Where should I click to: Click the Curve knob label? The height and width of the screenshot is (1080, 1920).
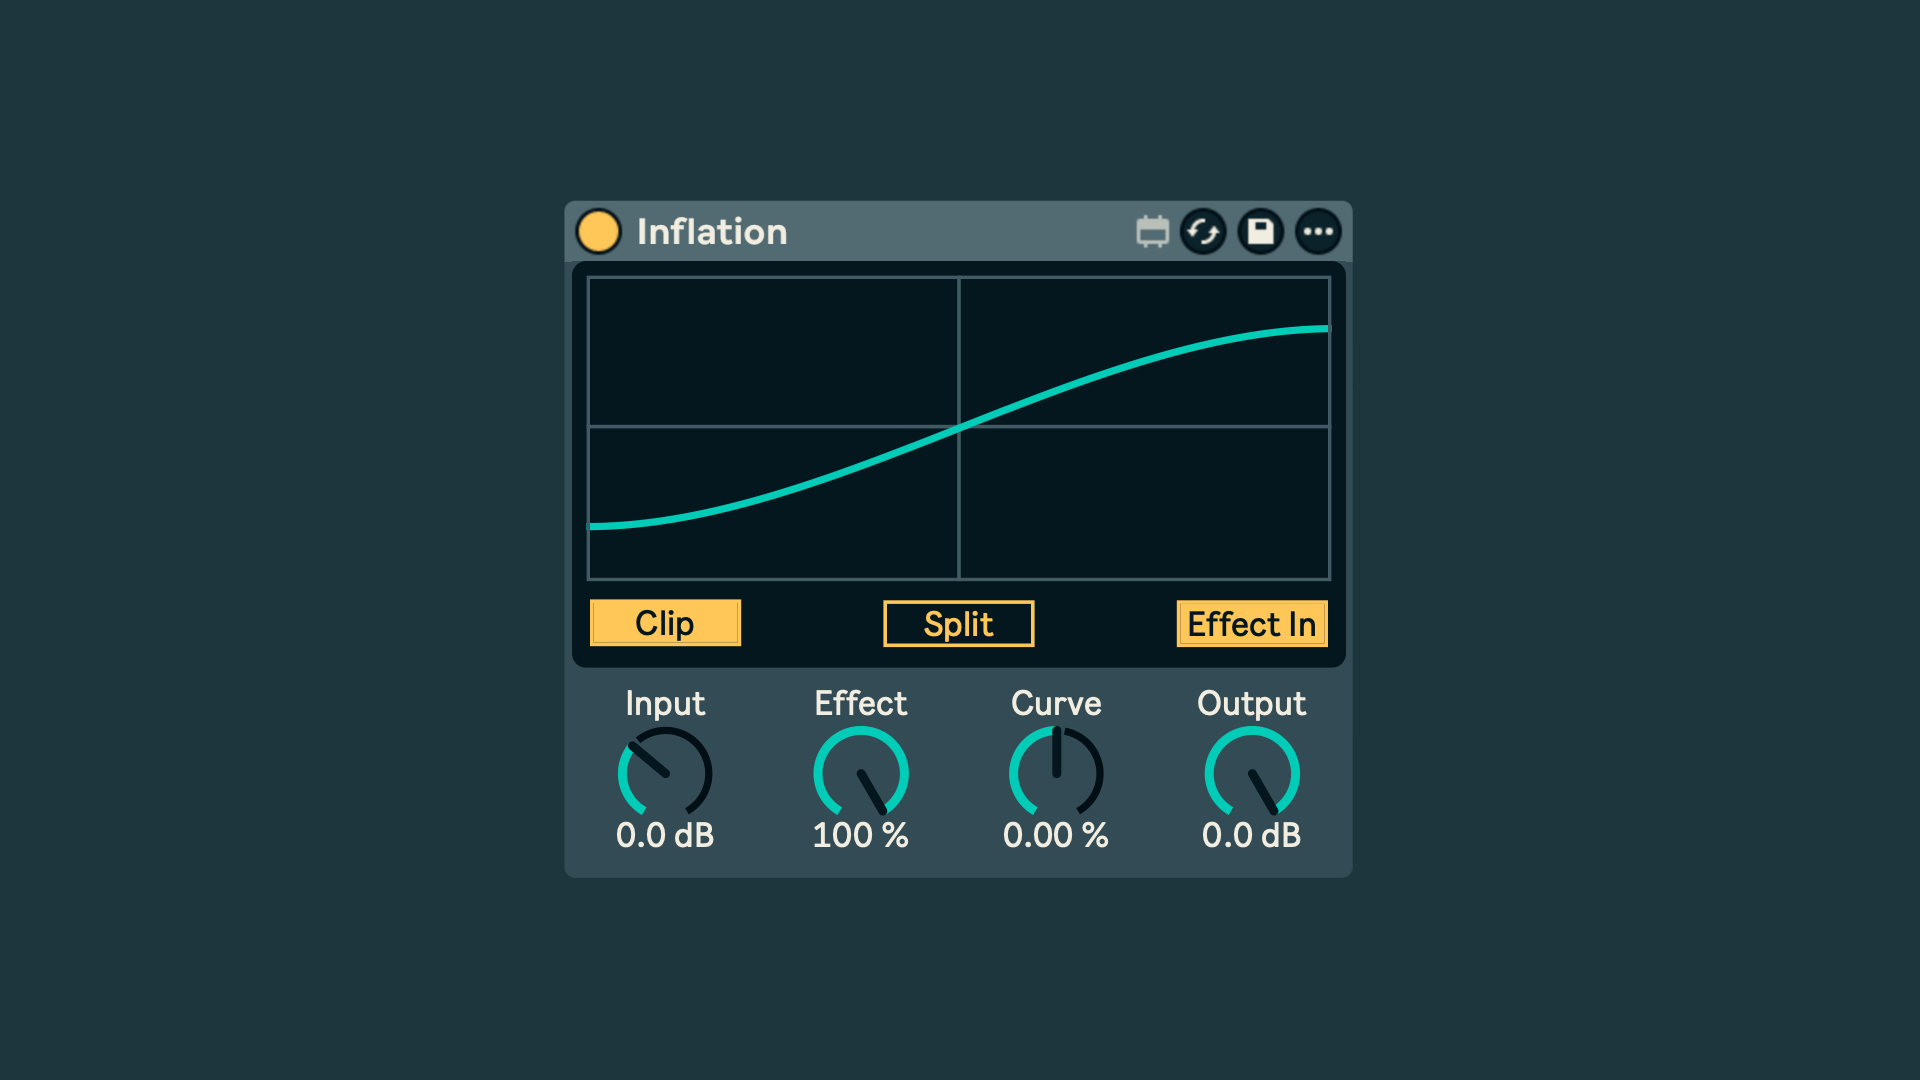coord(1056,703)
